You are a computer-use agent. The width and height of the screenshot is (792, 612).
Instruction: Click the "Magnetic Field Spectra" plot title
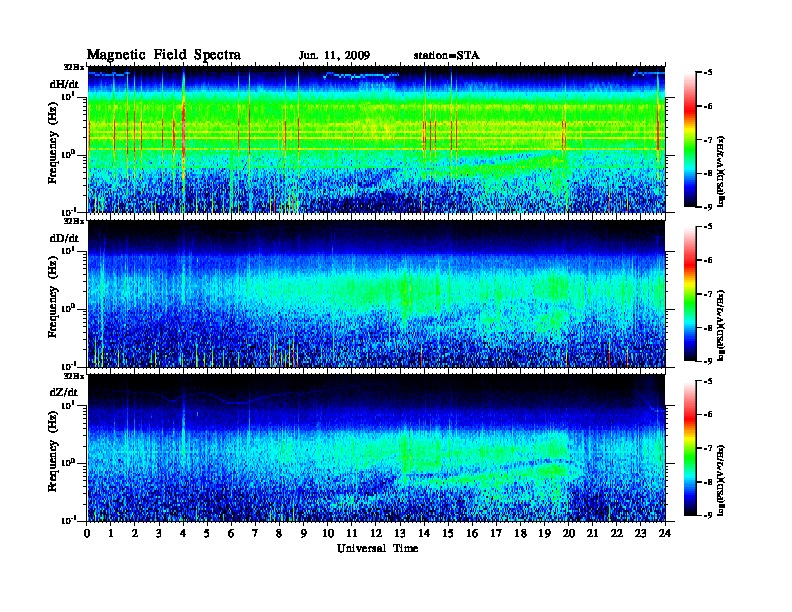164,55
